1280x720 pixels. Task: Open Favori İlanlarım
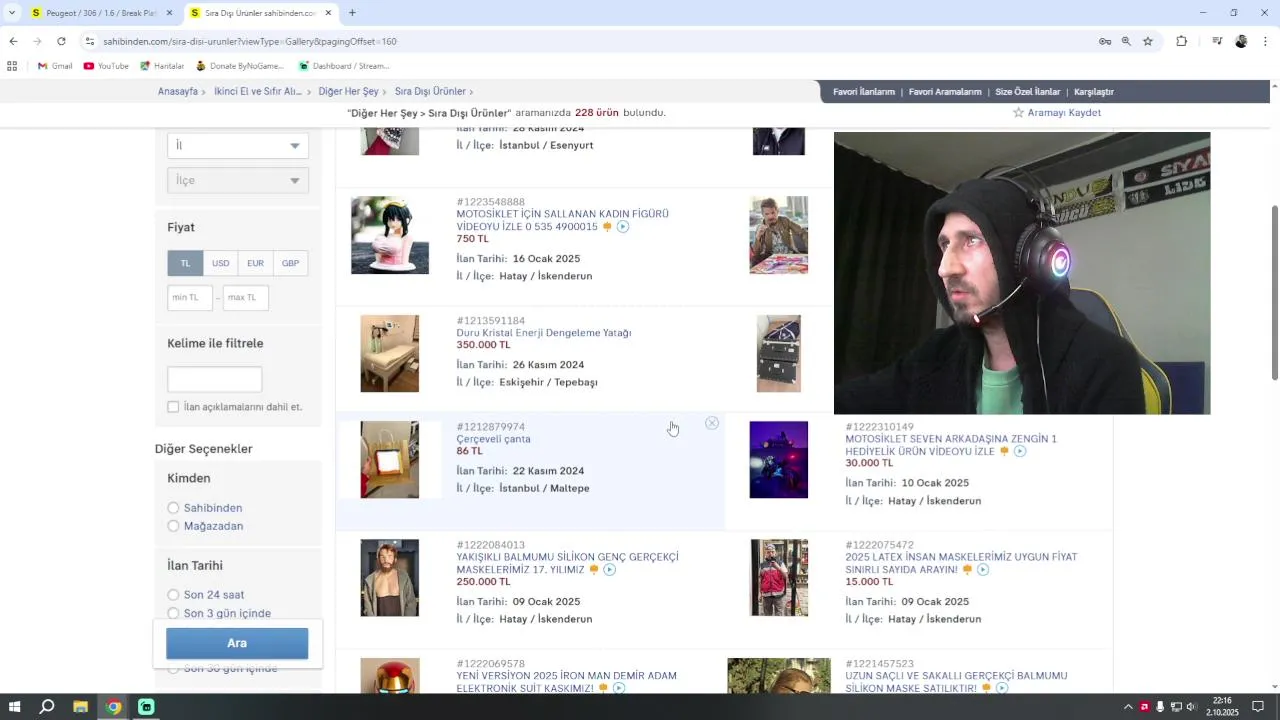[x=864, y=92]
